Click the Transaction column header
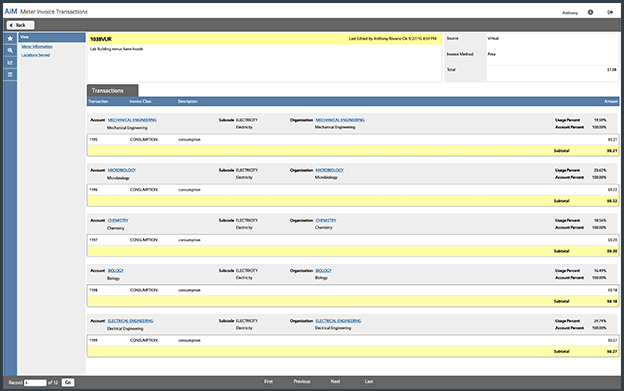624x391 pixels. pyautogui.click(x=98, y=101)
